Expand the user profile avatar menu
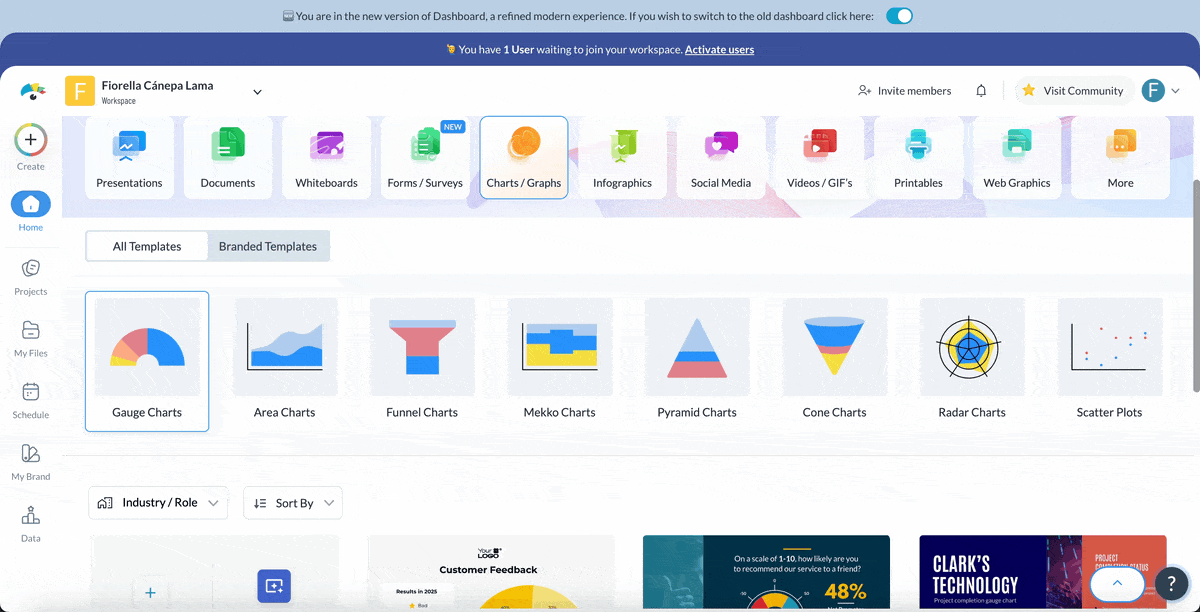Image resolution: width=1200 pixels, height=612 pixels. coord(1161,91)
